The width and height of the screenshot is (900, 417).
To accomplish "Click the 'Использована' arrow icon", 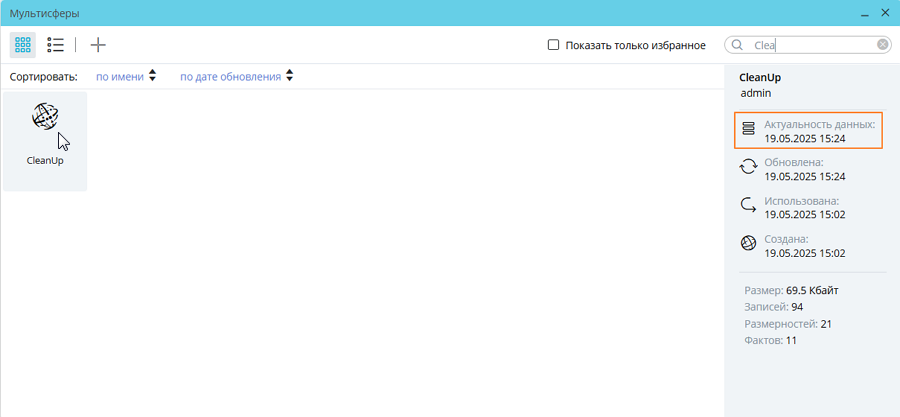I will 748,205.
